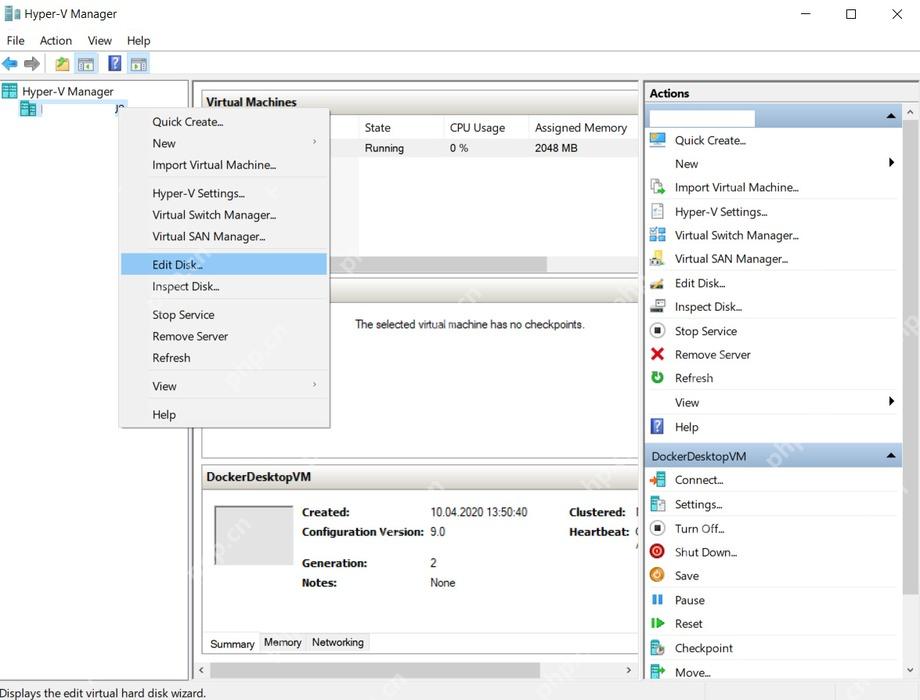
Task: Click the orange Save icon under DockerDesktopVM
Action: point(658,575)
